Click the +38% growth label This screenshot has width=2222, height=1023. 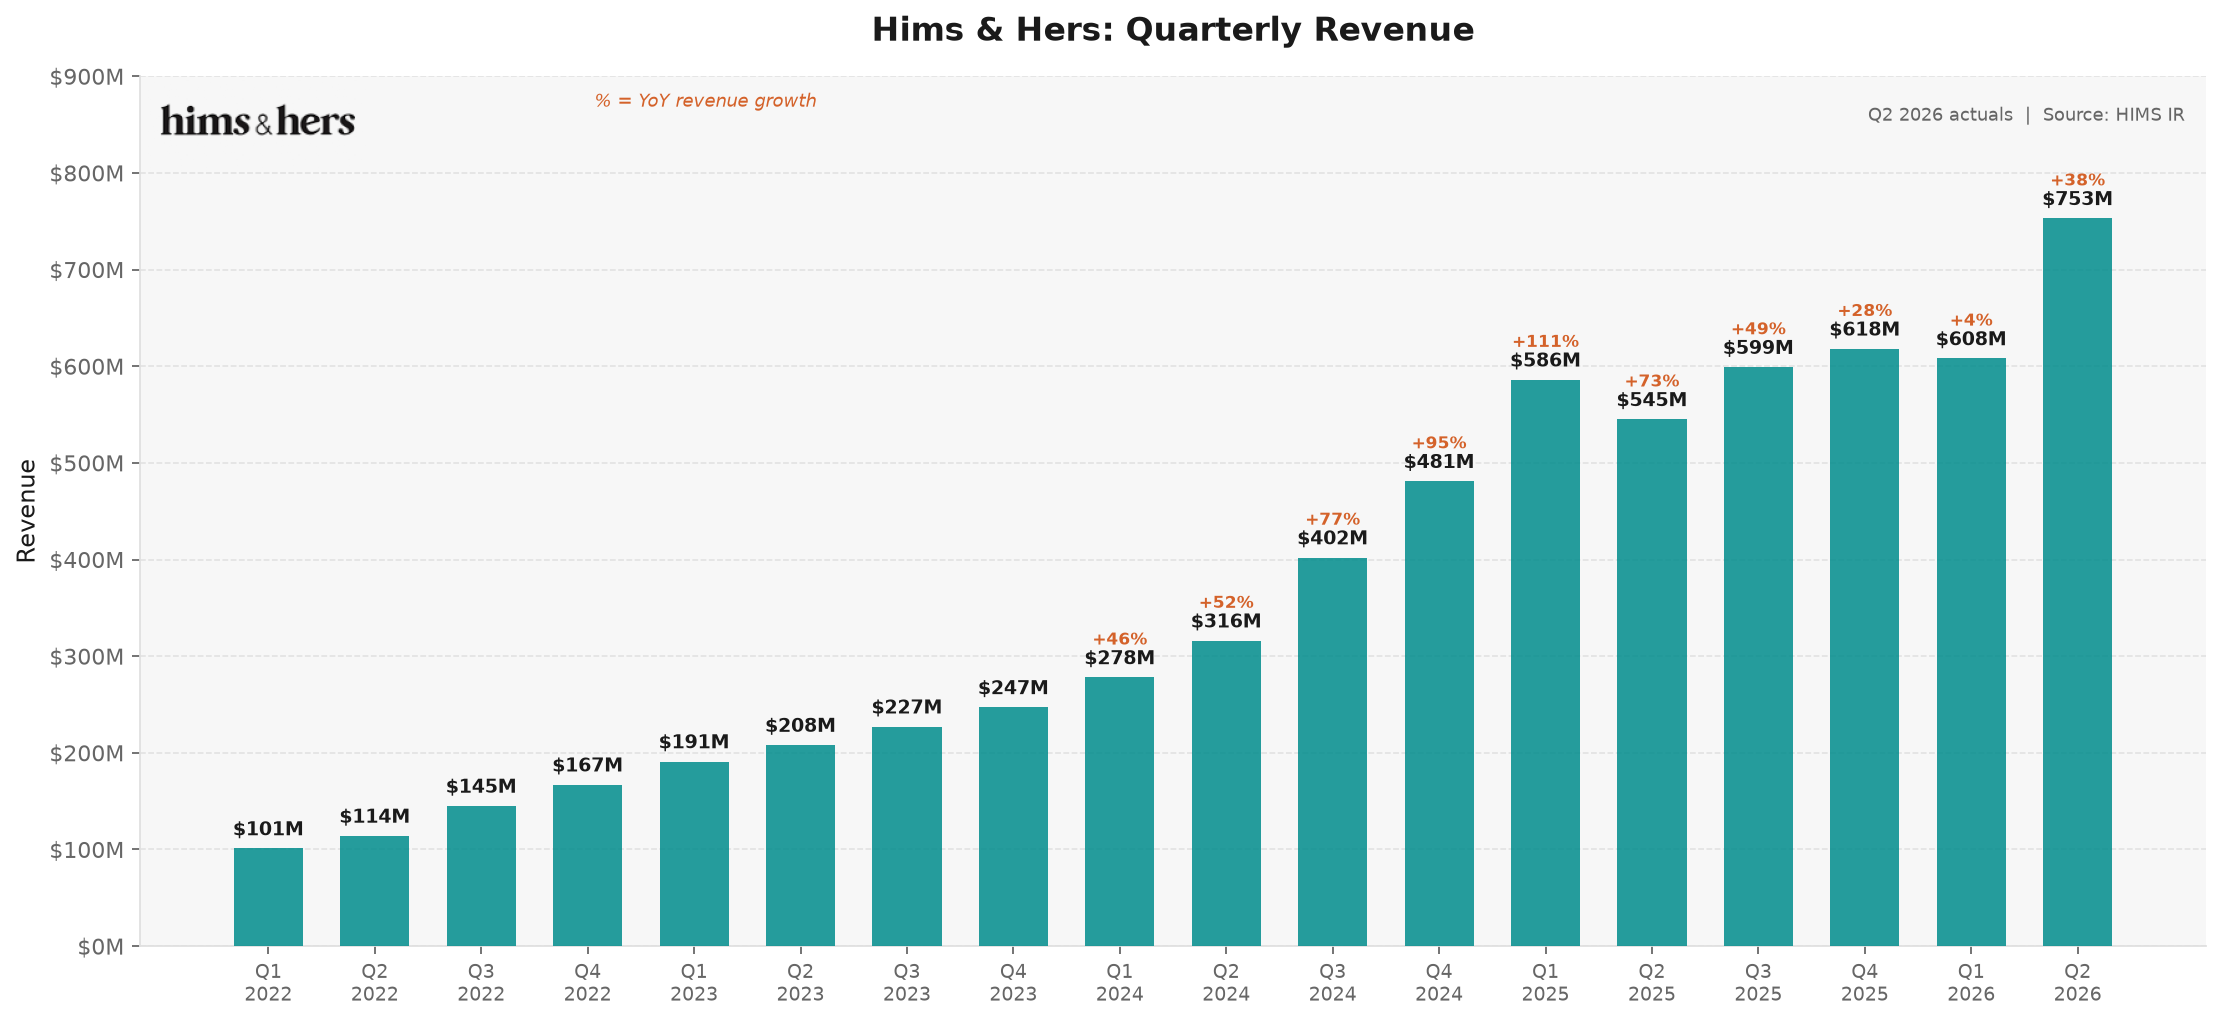(2077, 180)
